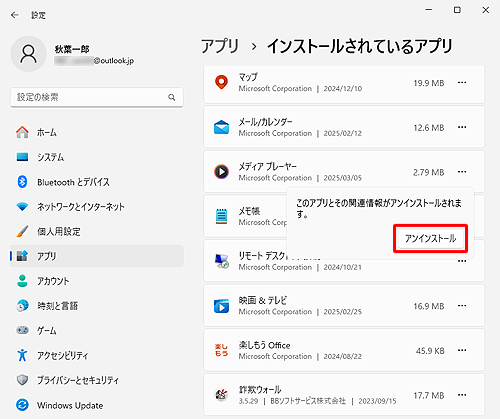This screenshot has height=419, width=500.
Task: Open more options for メディア プレーヤー
Action: click(x=462, y=172)
